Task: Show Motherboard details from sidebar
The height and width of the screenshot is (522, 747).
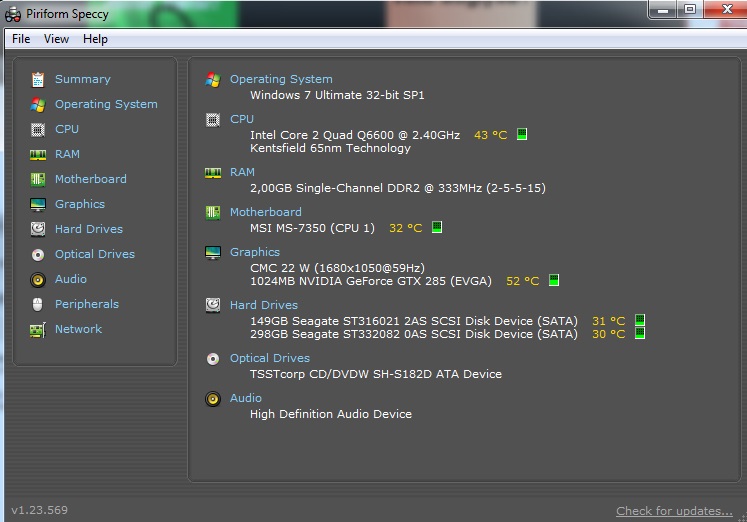Action: tap(91, 179)
